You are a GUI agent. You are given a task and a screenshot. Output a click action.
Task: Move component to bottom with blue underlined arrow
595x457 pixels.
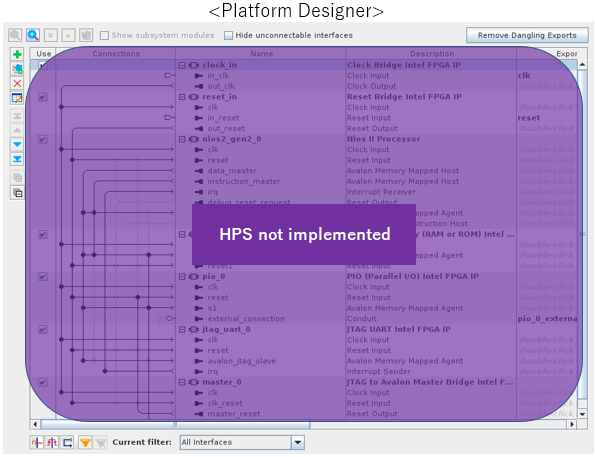point(17,159)
